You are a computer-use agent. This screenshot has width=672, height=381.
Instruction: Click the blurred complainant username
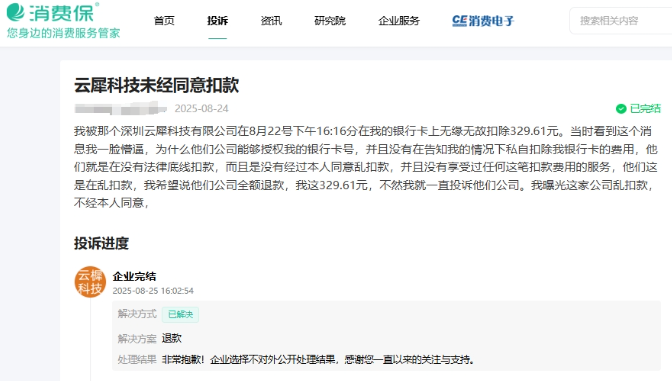[x=121, y=108]
